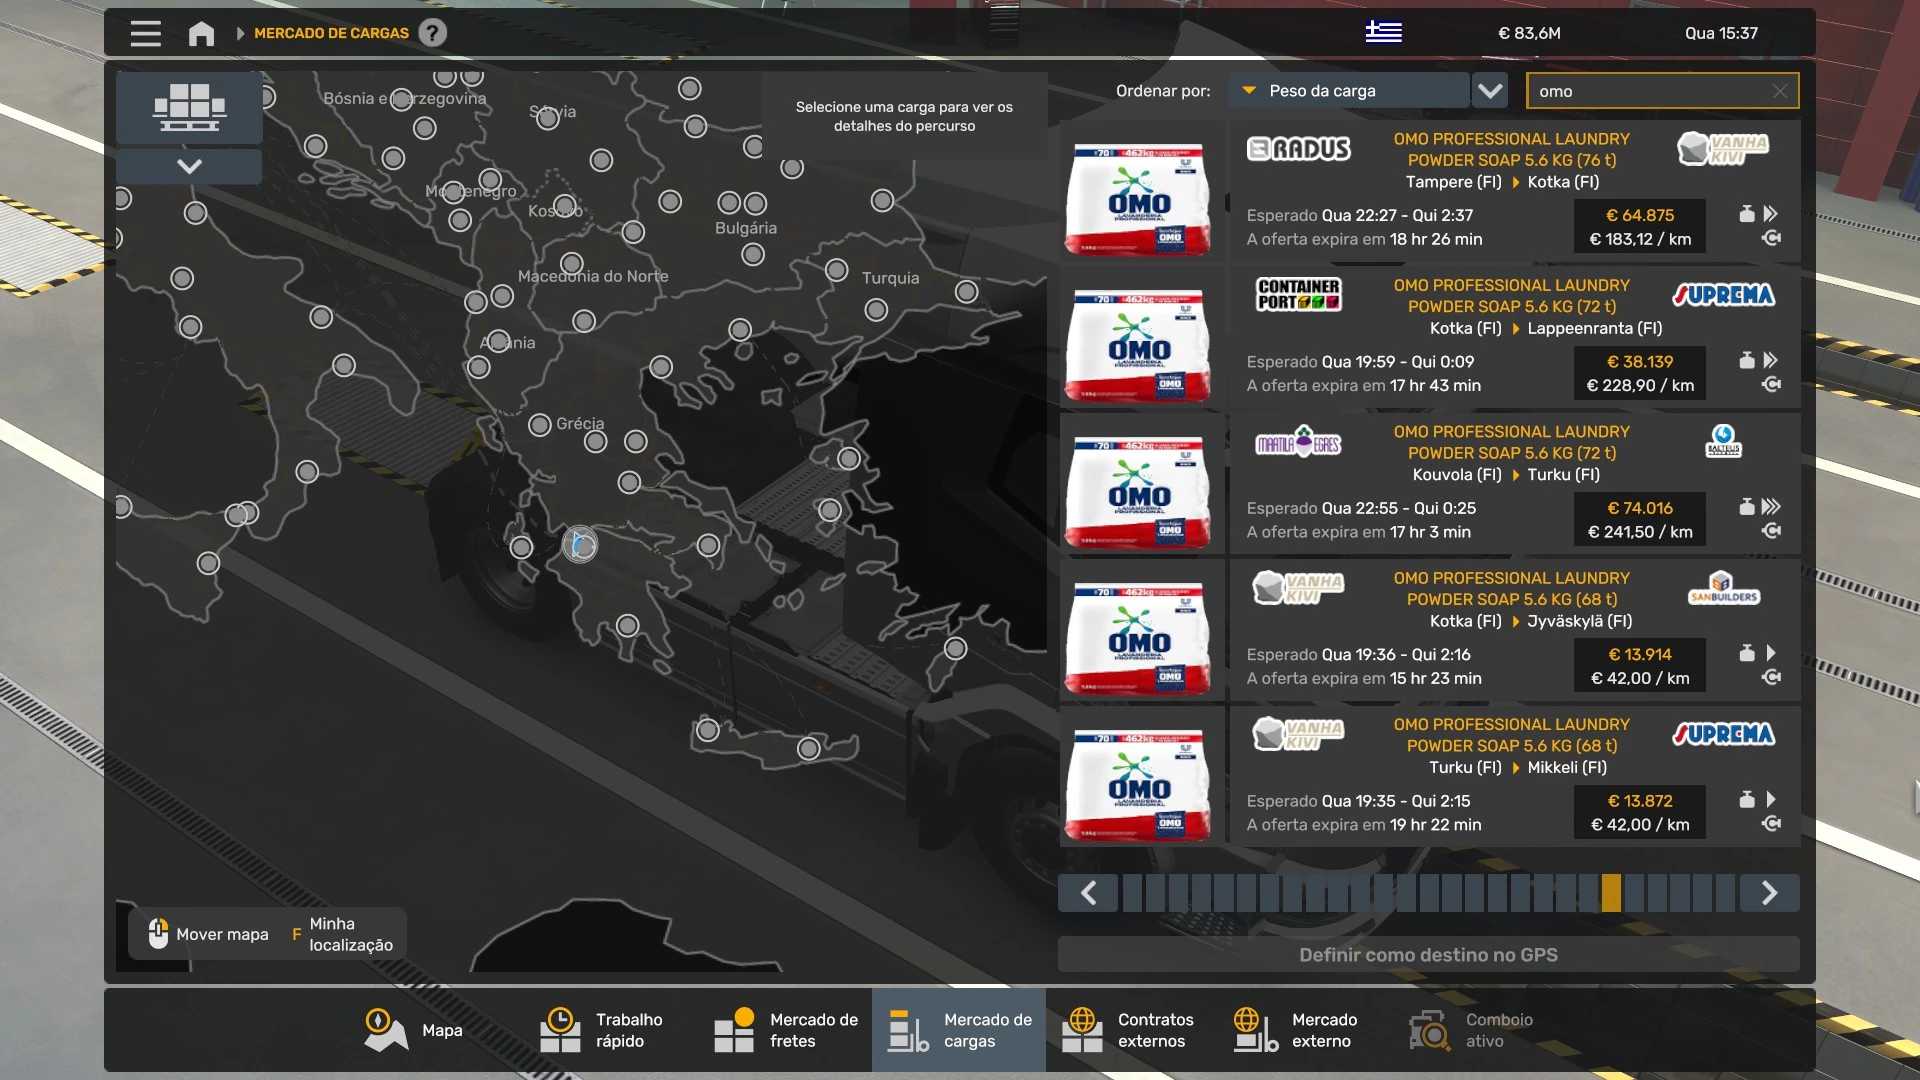1920x1080 pixels.
Task: Go to the next results page arrow
Action: pyautogui.click(x=1769, y=893)
